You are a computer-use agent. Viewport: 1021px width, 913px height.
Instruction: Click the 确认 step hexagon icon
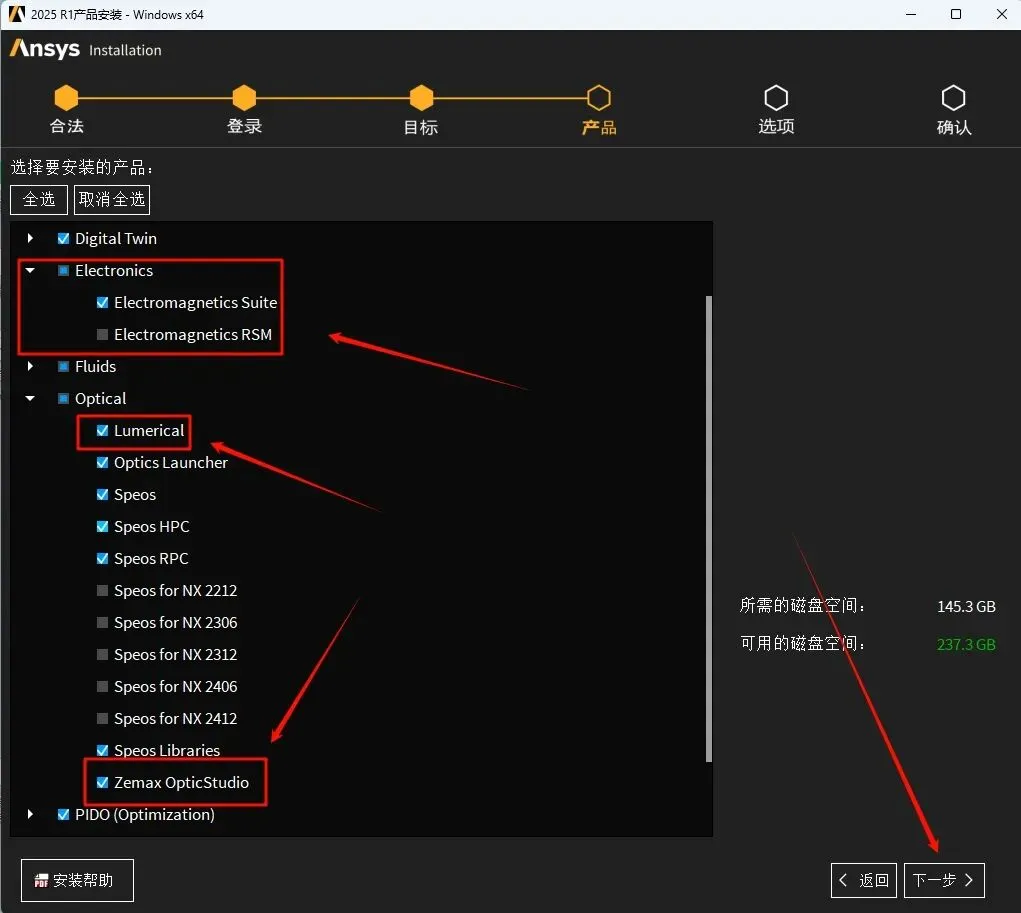953,98
